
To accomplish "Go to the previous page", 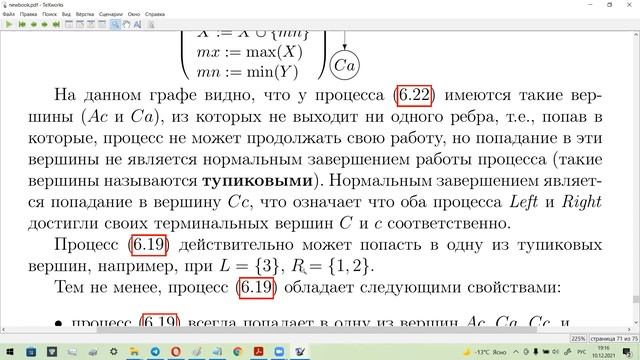I will tap(33, 24).
